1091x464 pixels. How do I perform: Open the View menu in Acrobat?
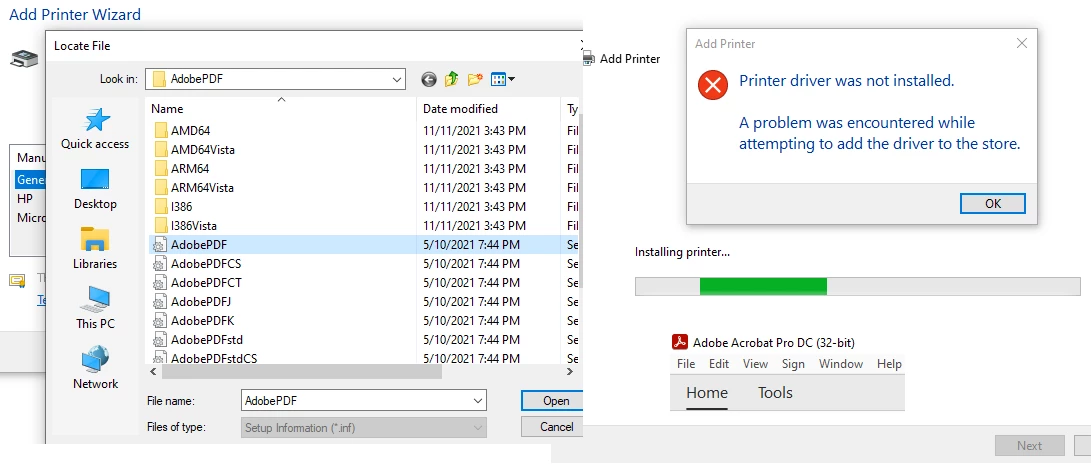(x=755, y=364)
